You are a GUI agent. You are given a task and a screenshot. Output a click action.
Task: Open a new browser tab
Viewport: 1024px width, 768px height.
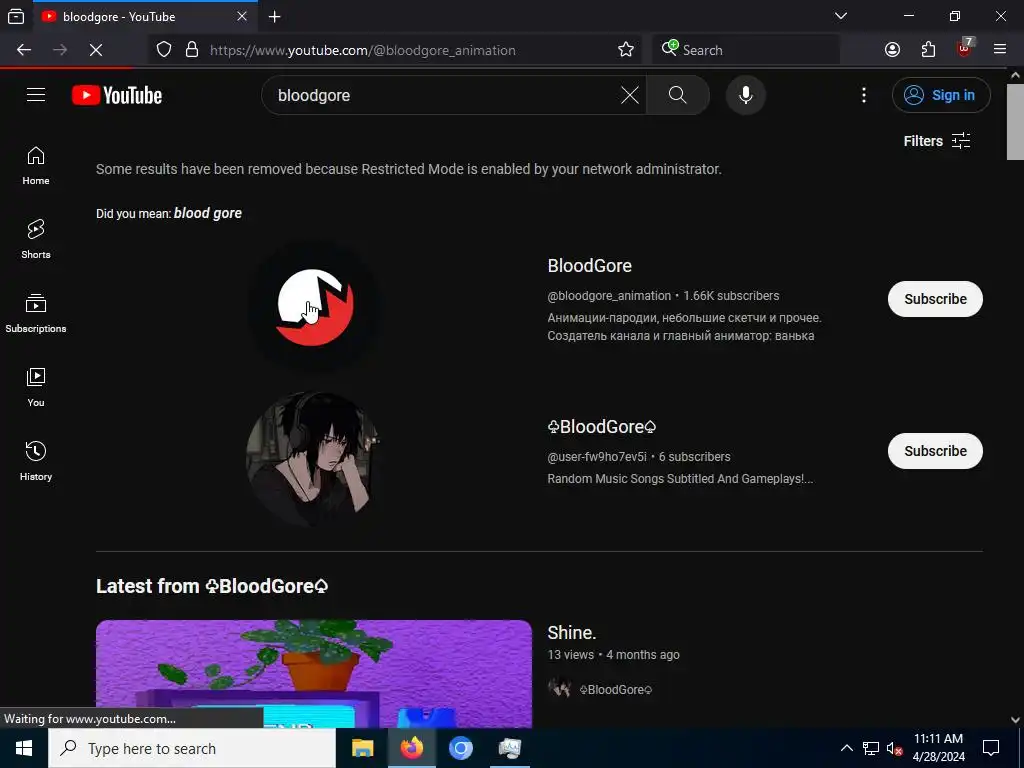(x=275, y=16)
